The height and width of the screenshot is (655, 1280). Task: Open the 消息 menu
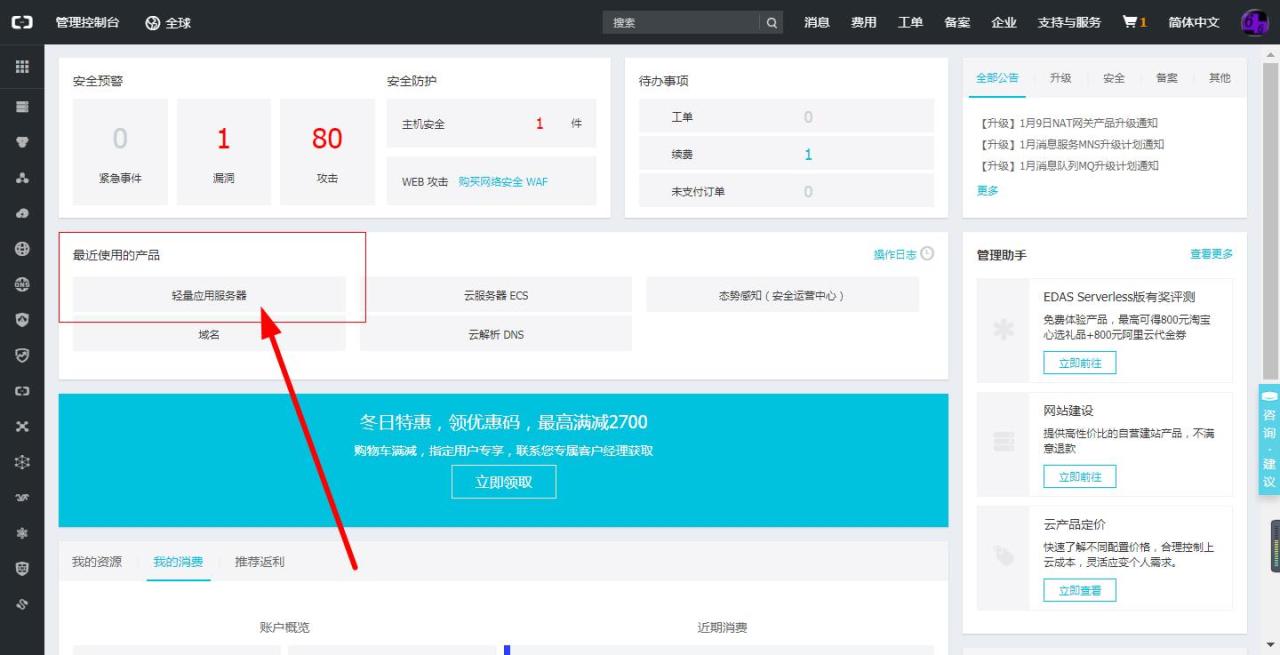pos(817,22)
